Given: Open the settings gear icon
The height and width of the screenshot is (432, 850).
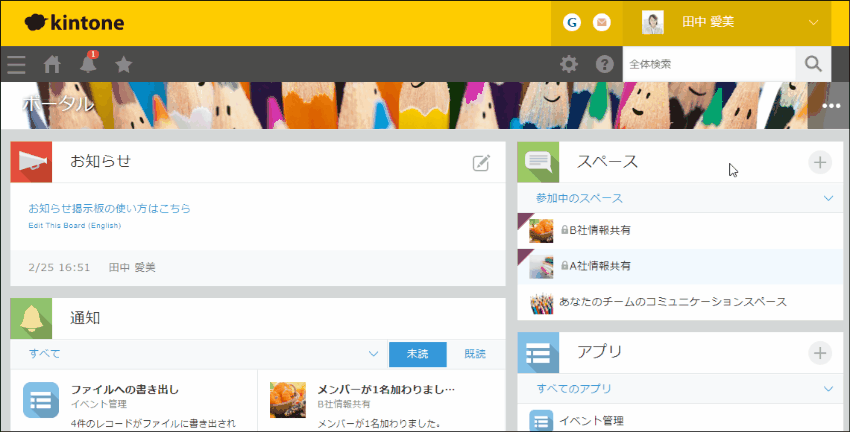Looking at the screenshot, I should (569, 65).
